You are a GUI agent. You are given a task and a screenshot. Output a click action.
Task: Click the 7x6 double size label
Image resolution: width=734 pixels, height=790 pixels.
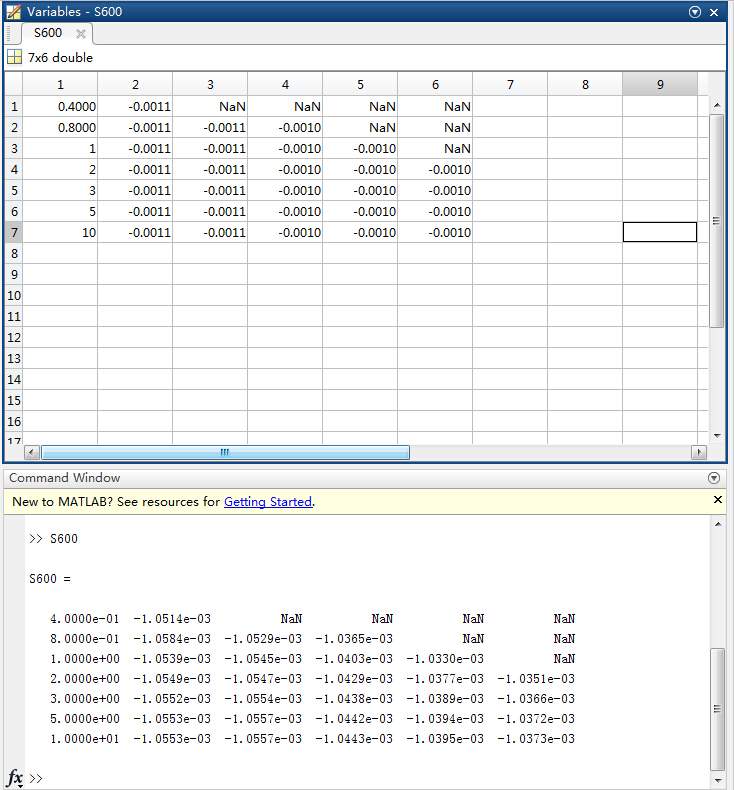(x=60, y=57)
